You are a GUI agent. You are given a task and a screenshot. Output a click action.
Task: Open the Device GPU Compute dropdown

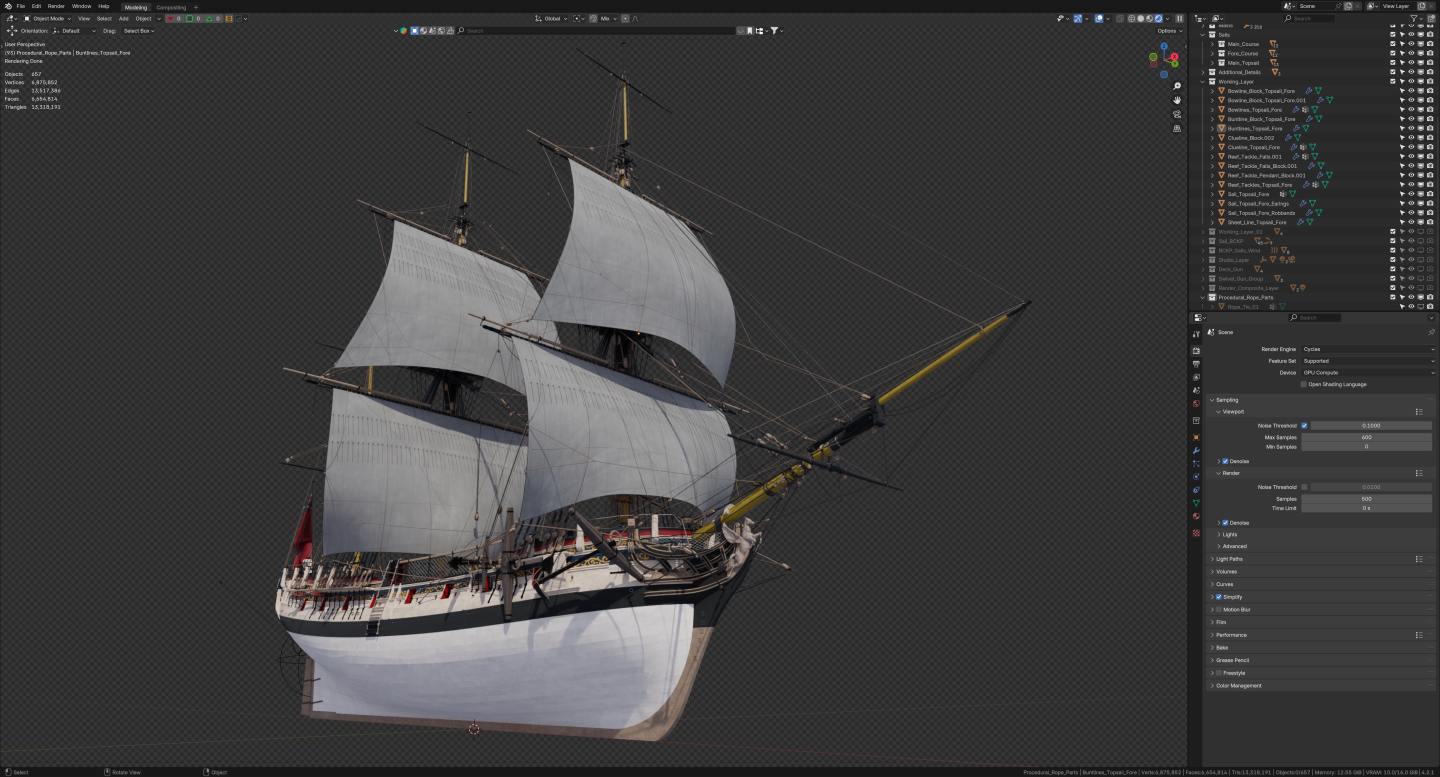(x=1368, y=372)
